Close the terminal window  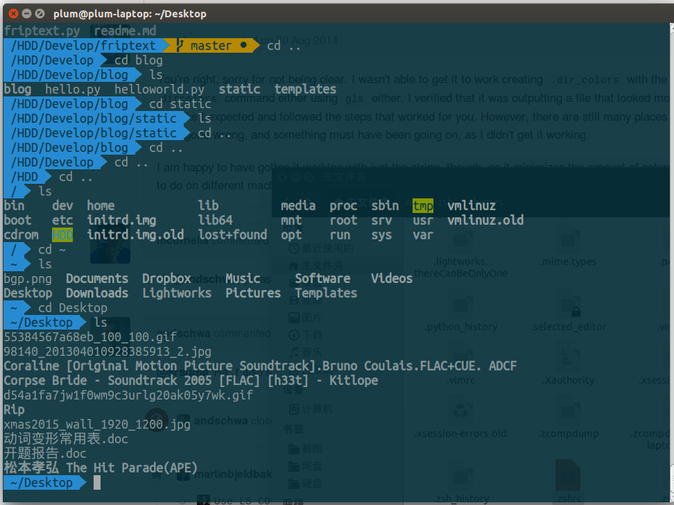point(11,13)
